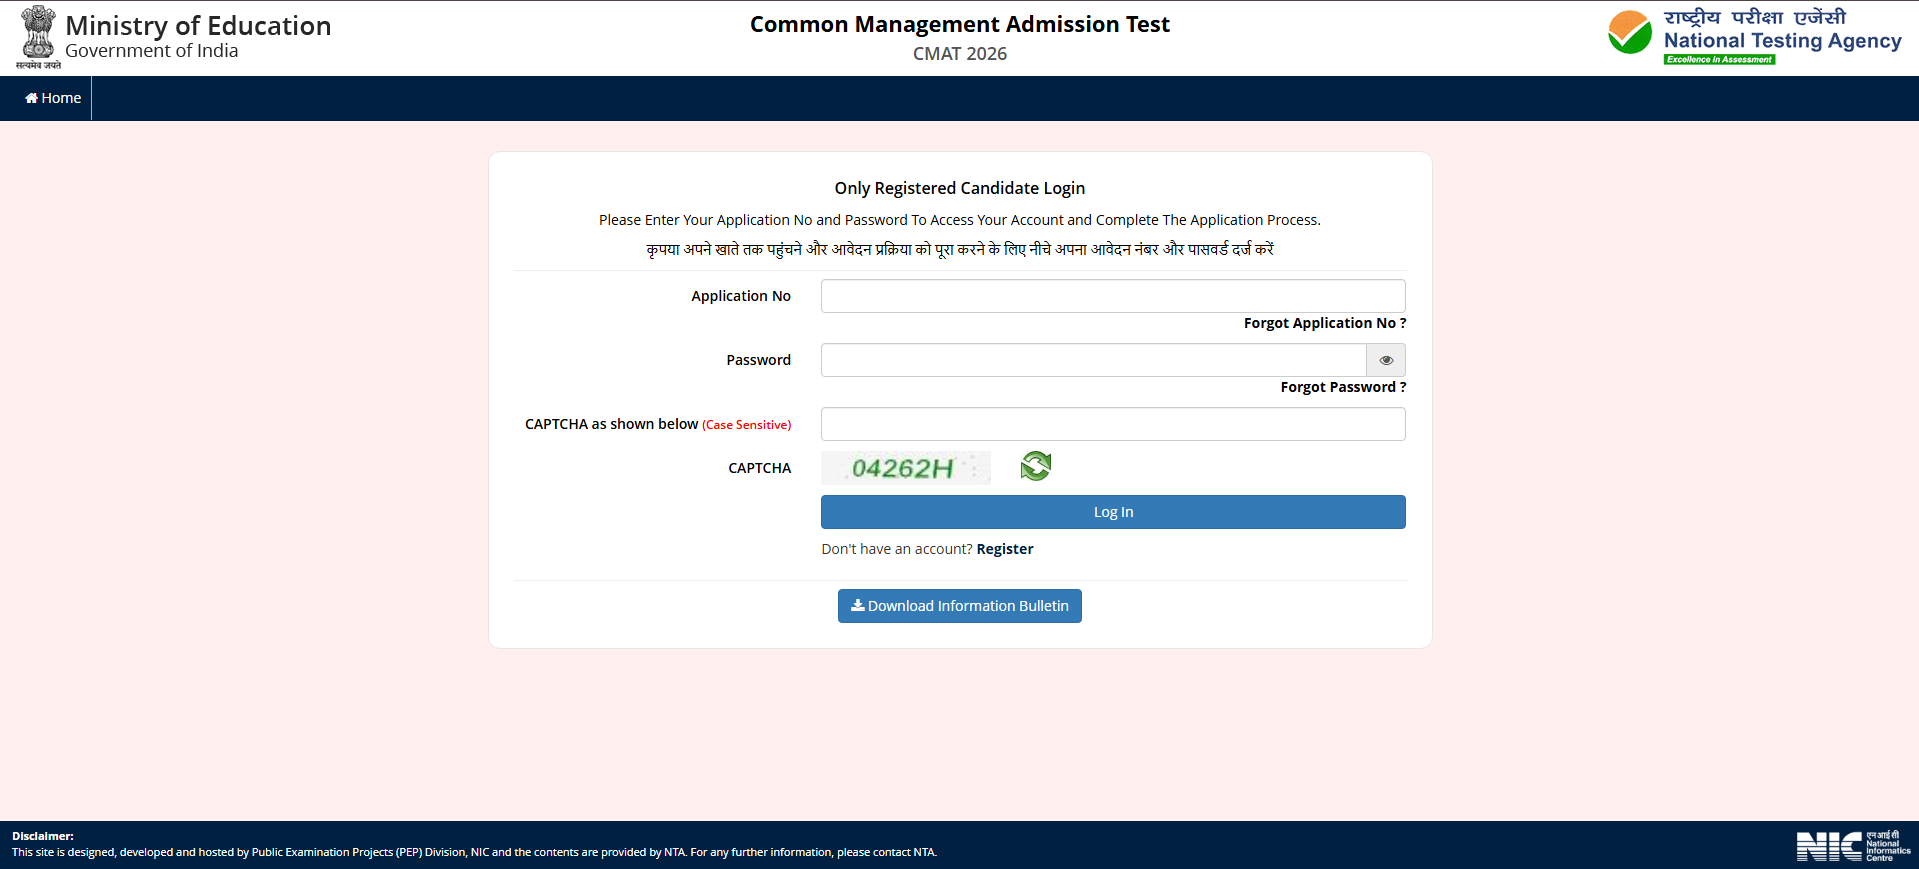
Task: Click the Hindi instruction line
Action: pos(960,249)
